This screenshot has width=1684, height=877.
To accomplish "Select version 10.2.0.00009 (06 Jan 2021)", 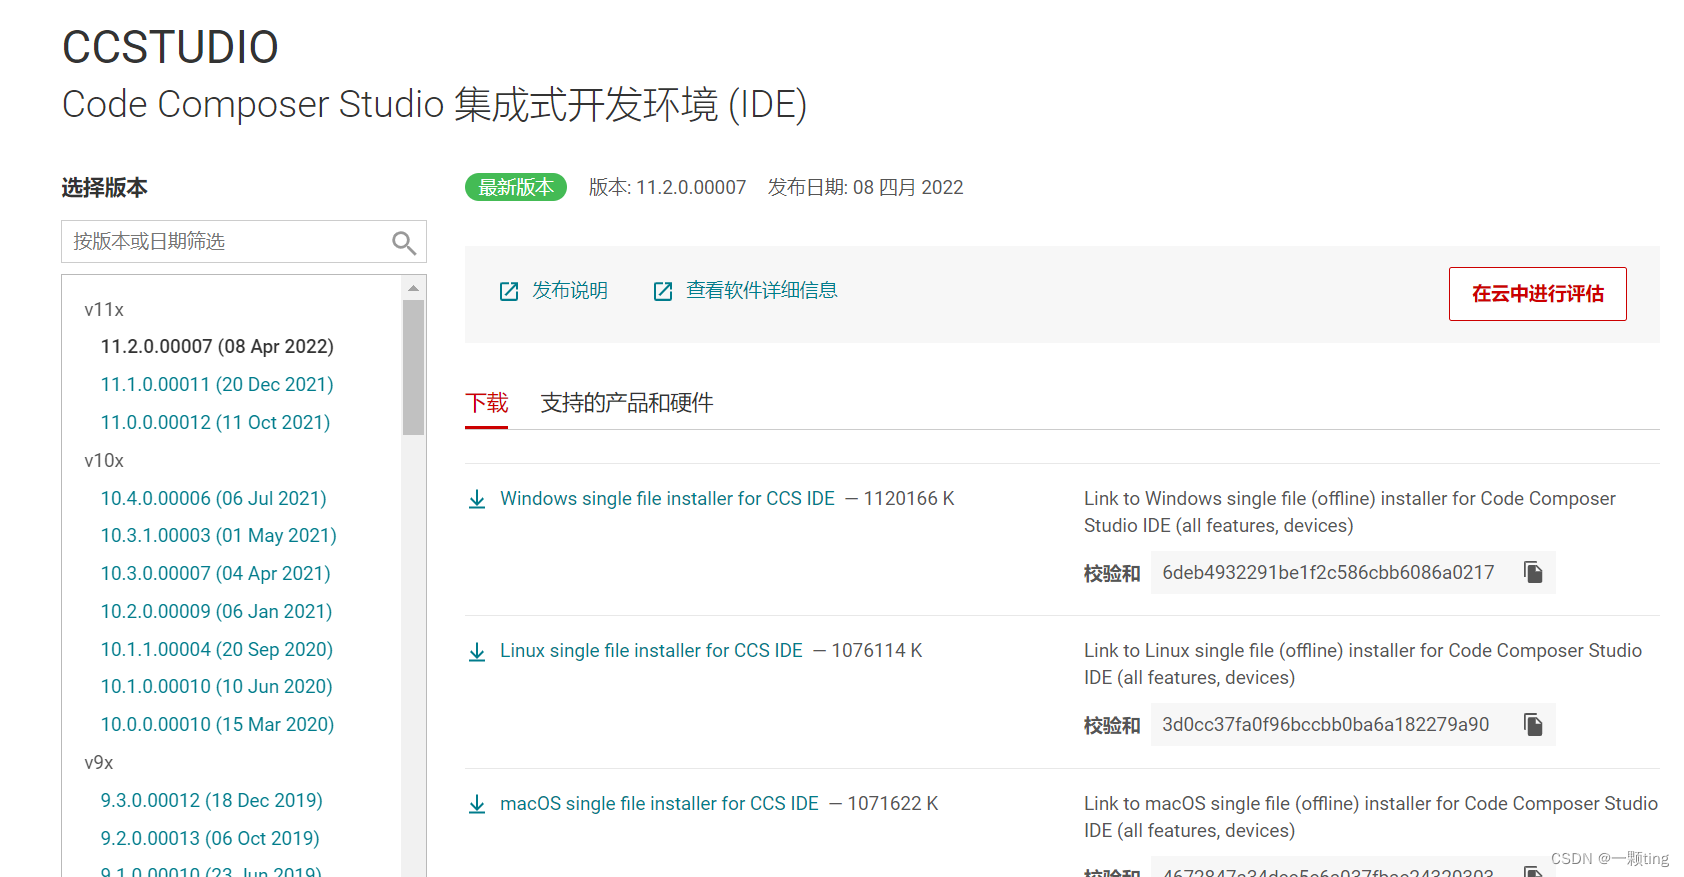I will (x=216, y=611).
